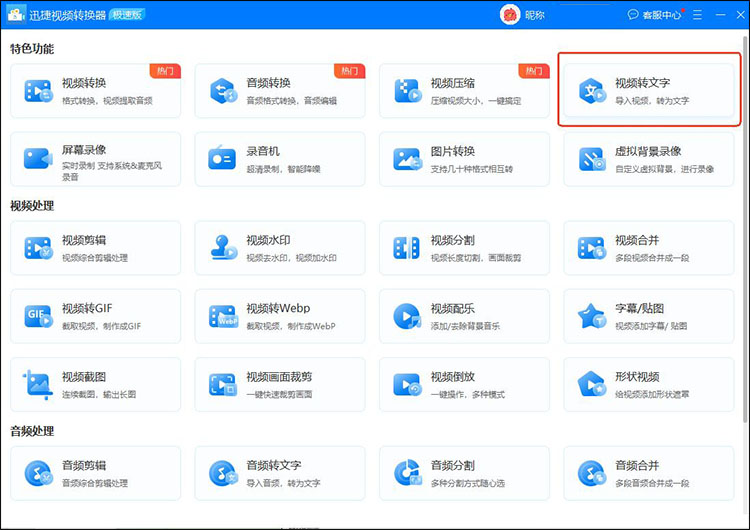Image resolution: width=750 pixels, height=530 pixels.
Task: Click "视频长度切割，画面裁剪" description
Action: (x=476, y=258)
